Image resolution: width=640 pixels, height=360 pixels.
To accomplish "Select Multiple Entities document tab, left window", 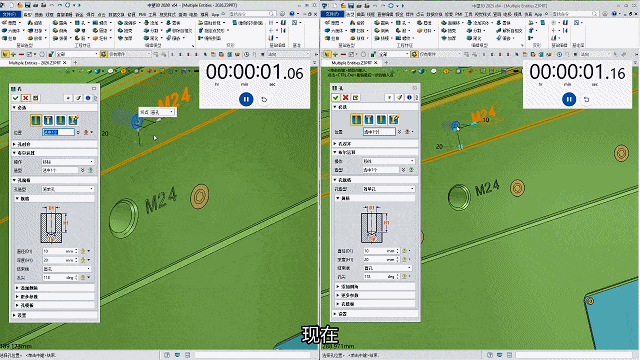I will tap(35, 63).
